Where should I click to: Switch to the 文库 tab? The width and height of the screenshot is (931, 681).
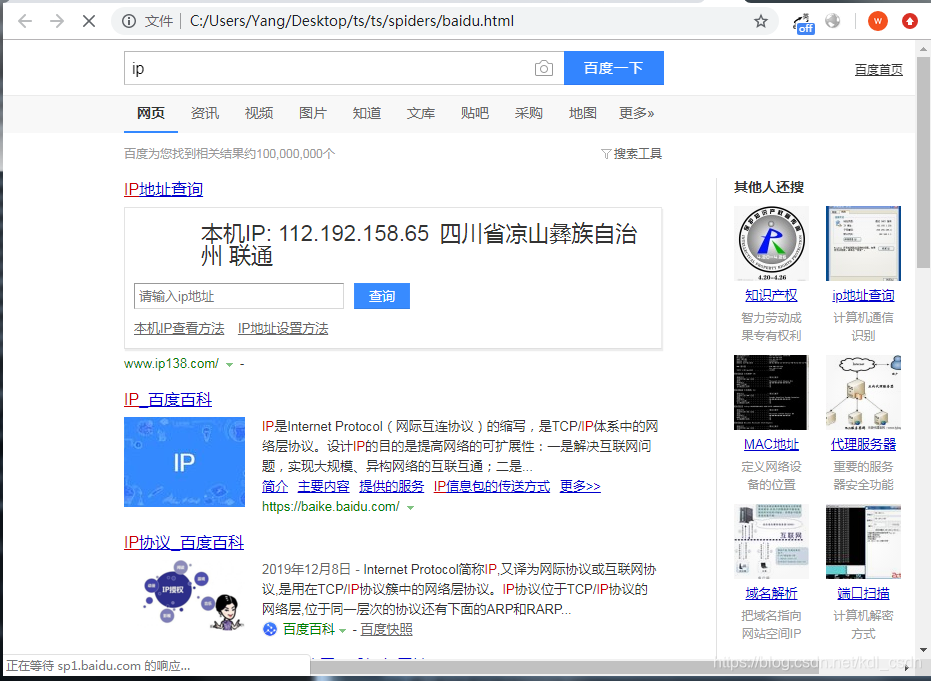[x=421, y=113]
